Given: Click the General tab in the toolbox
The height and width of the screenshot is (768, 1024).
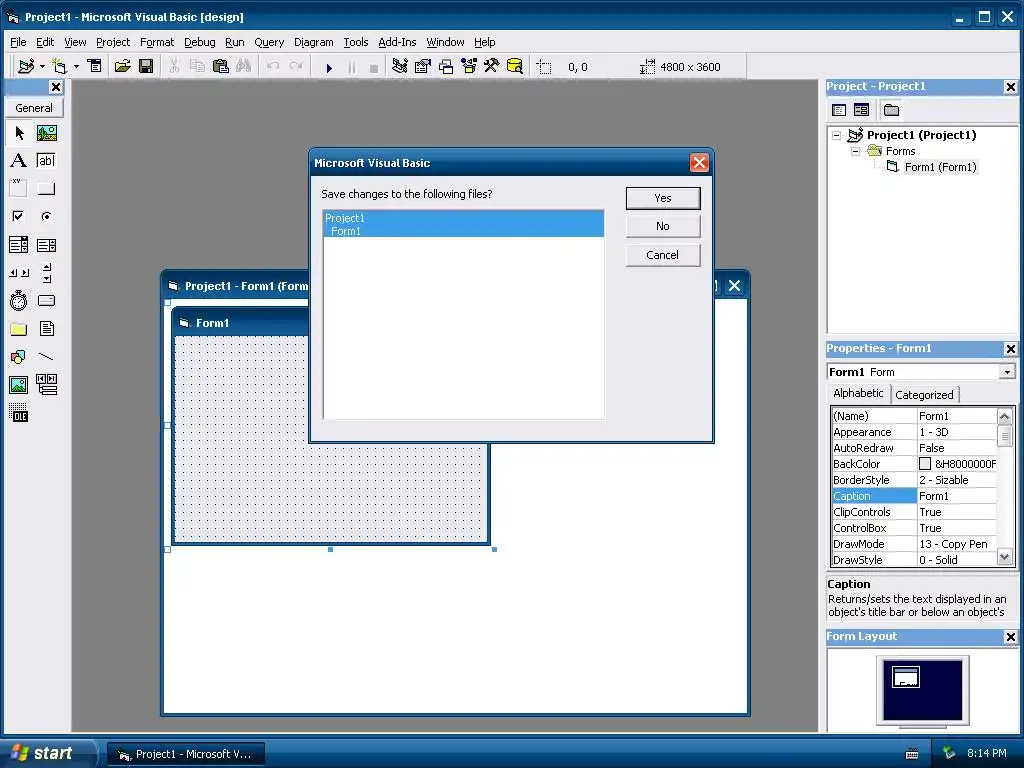Looking at the screenshot, I should (x=34, y=108).
